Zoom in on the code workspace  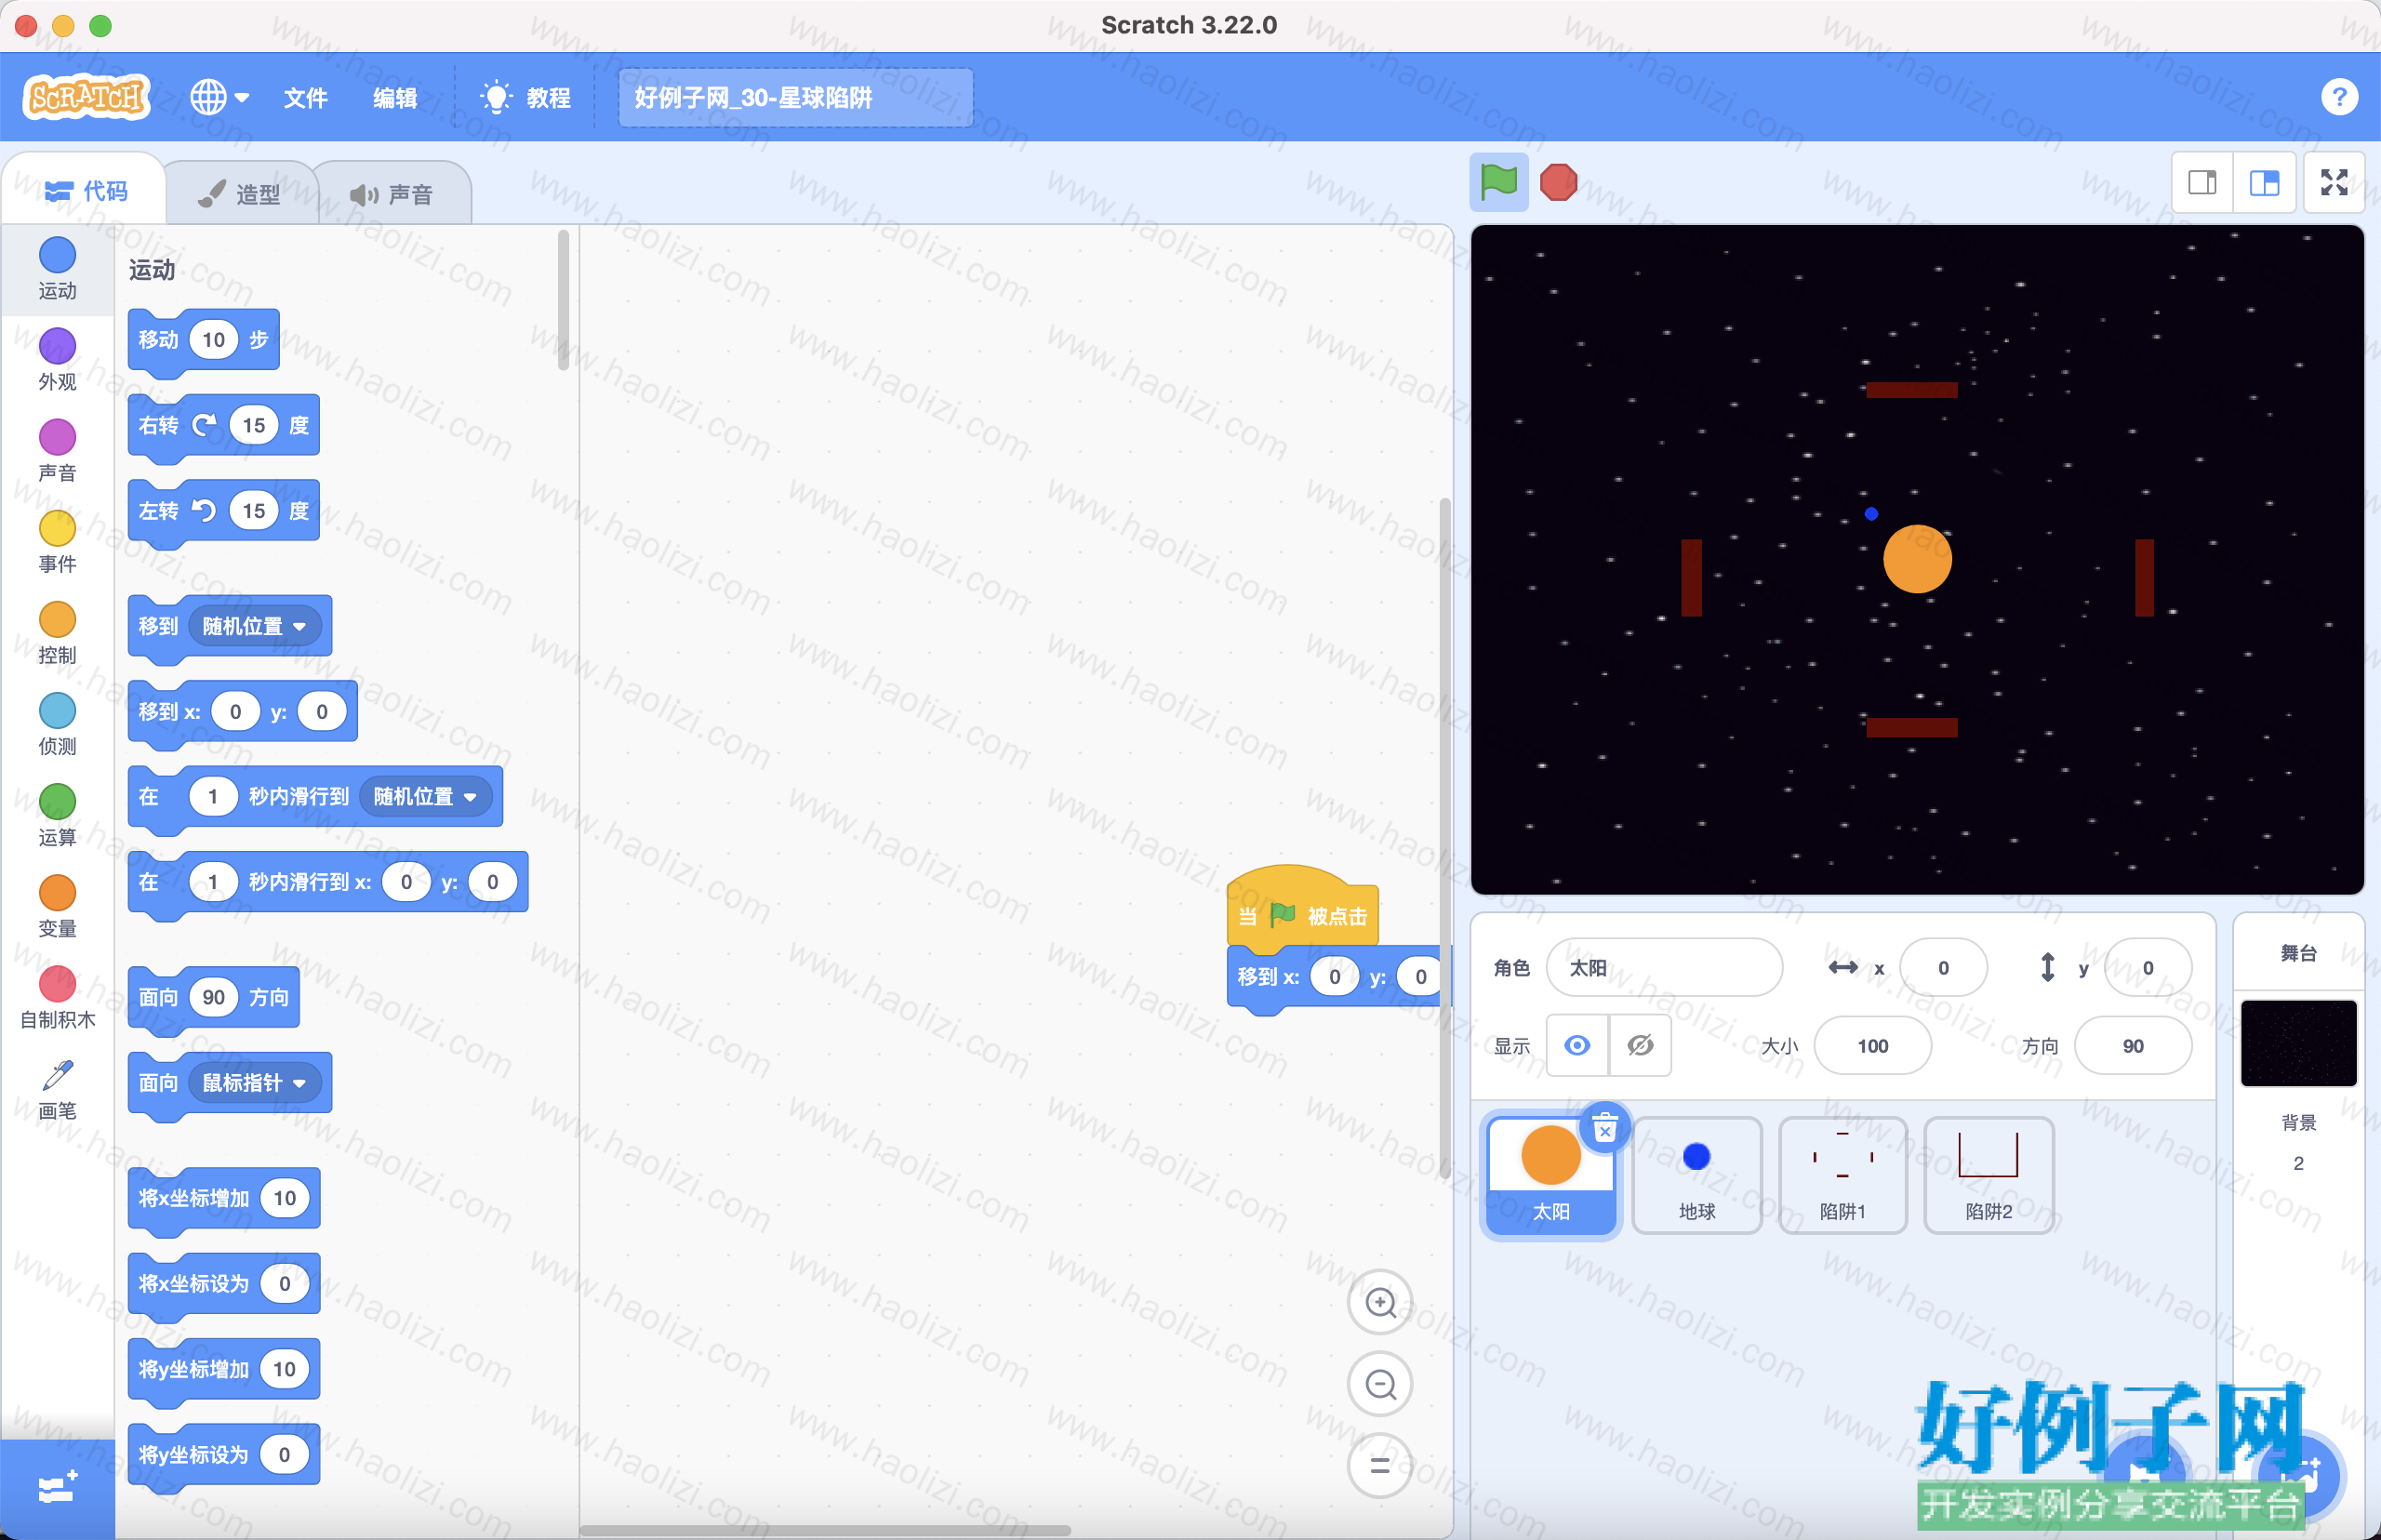[x=1380, y=1302]
